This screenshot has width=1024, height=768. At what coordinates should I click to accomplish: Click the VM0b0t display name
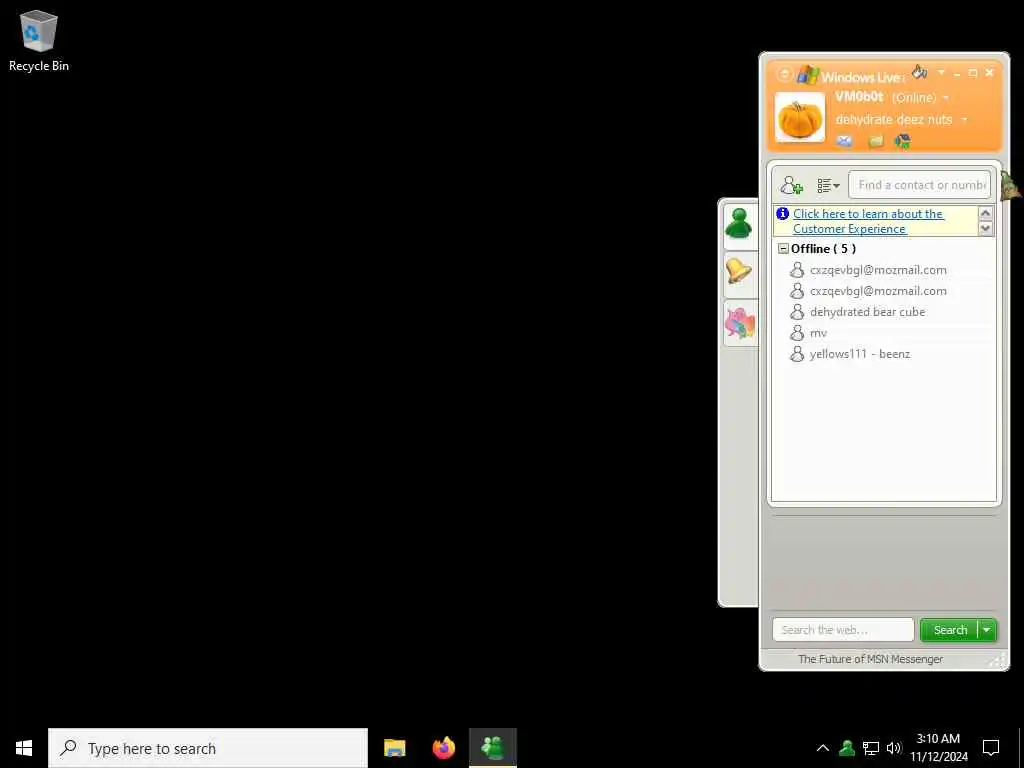coord(859,97)
